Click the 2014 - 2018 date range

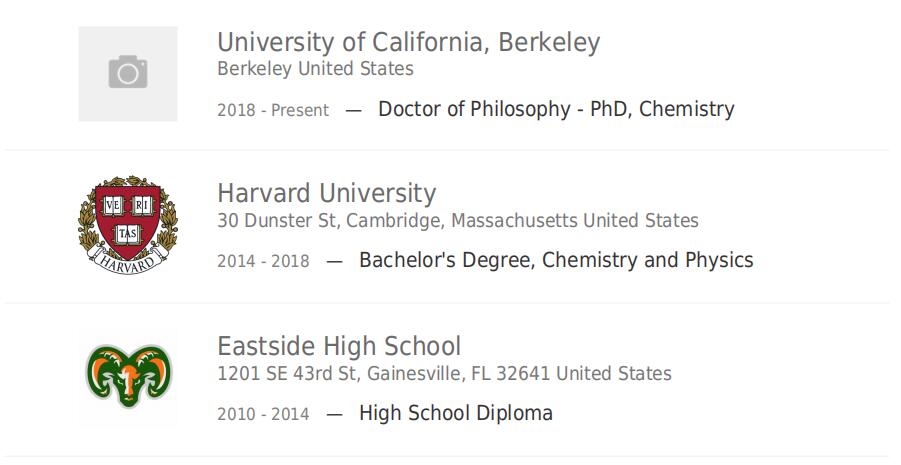point(263,262)
